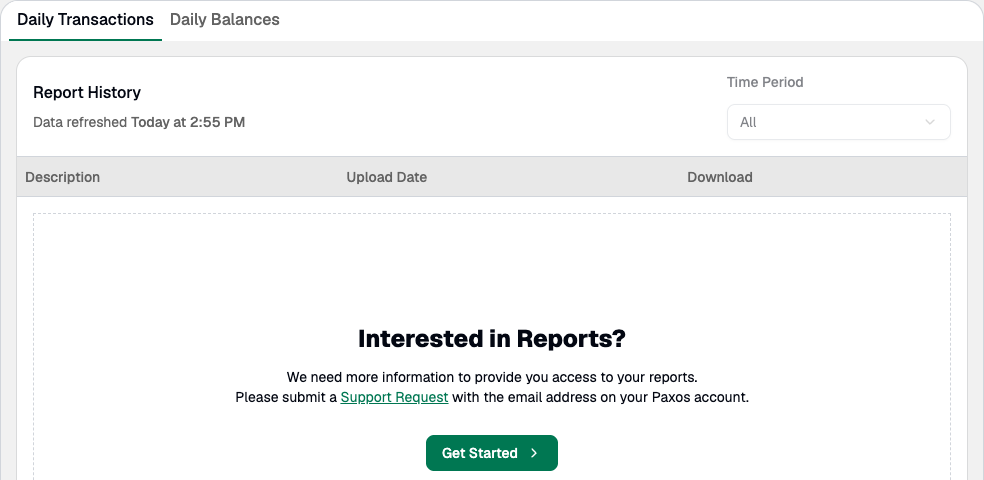The height and width of the screenshot is (480, 984).
Task: Click the Data refreshed Today at 2:55 PM text
Action: (139, 122)
